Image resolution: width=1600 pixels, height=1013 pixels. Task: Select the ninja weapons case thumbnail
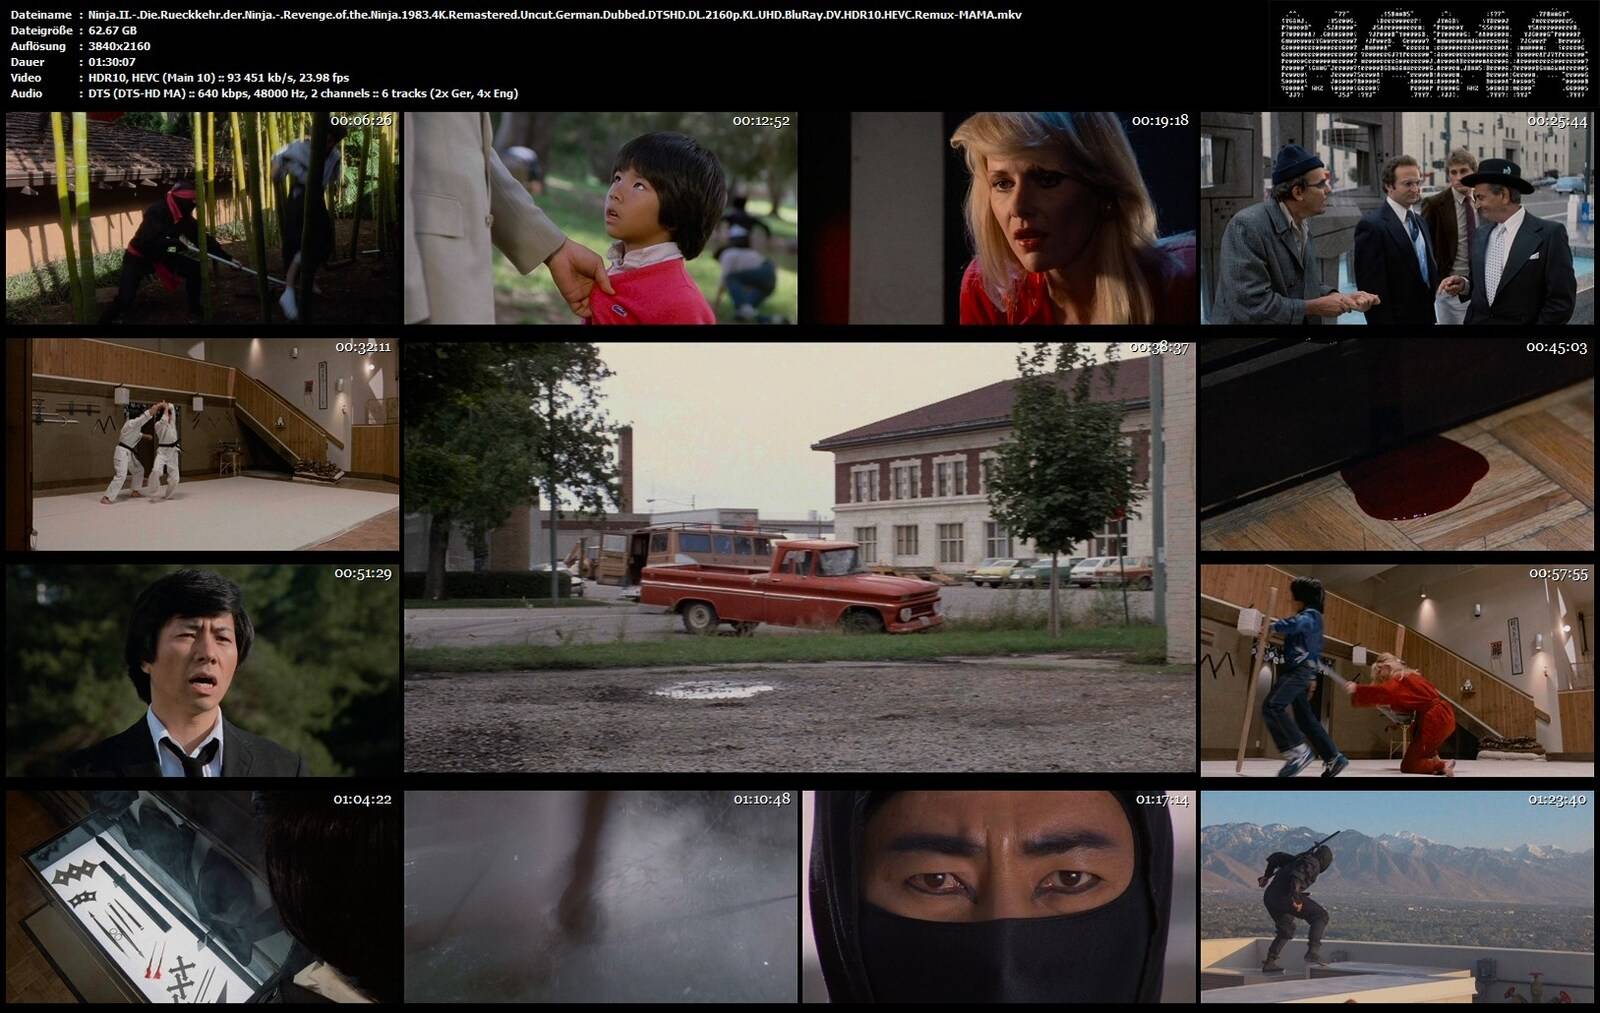coord(202,897)
